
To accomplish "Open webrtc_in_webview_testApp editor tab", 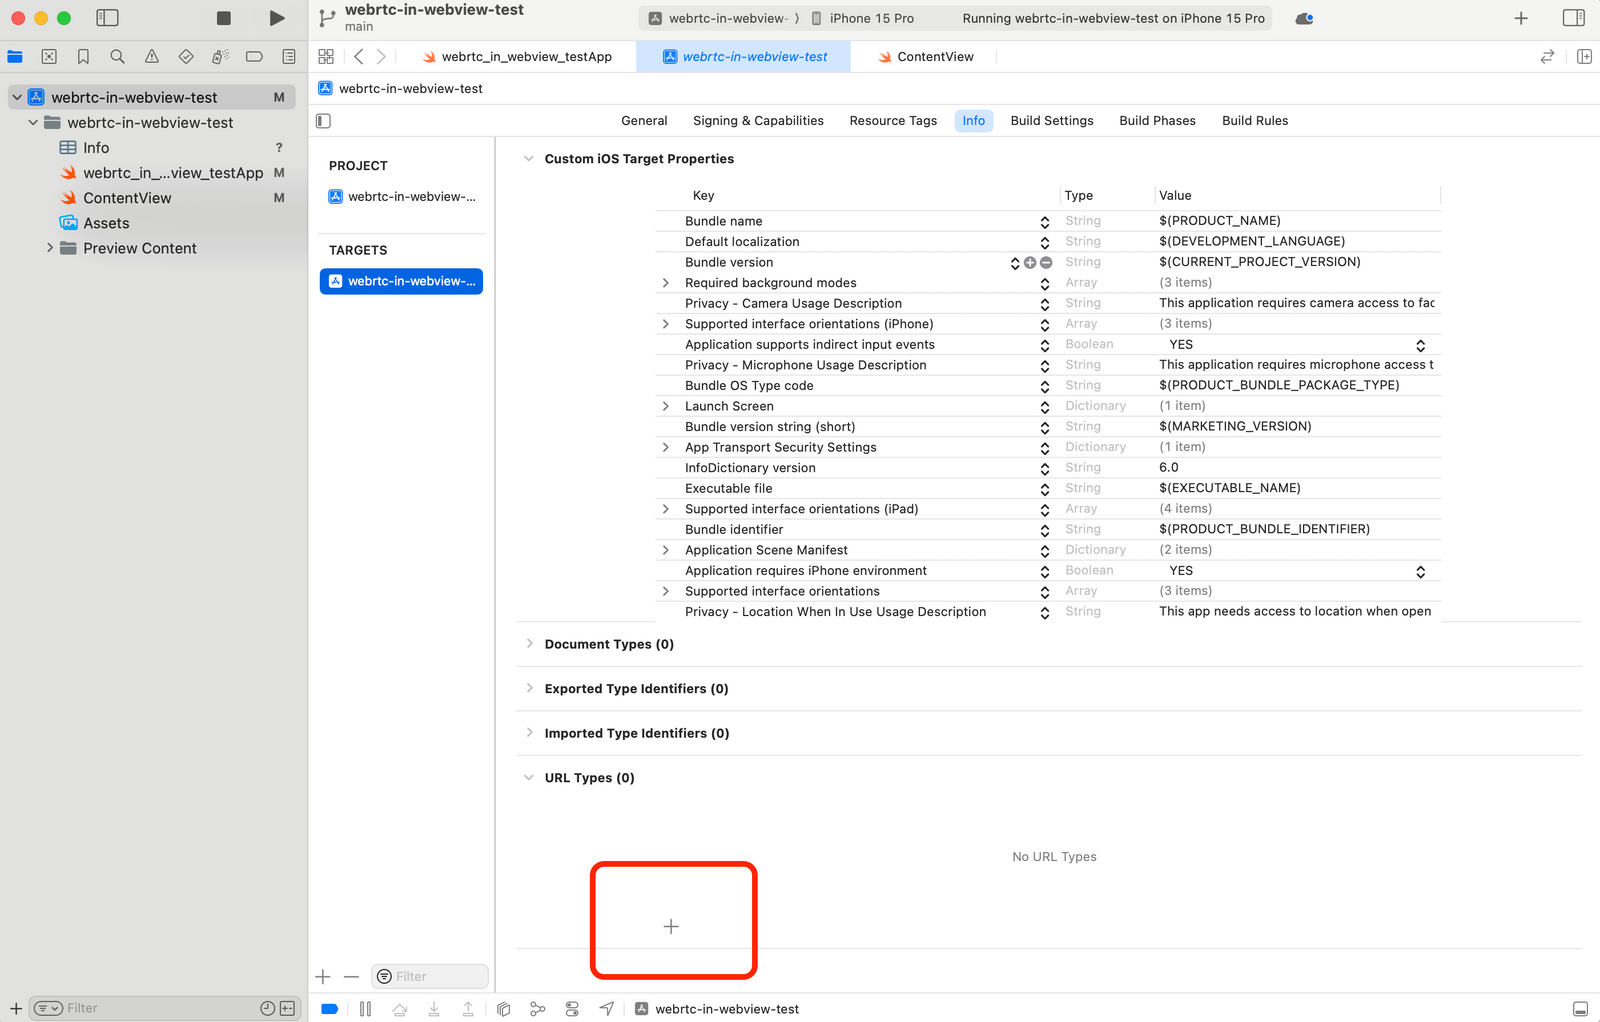I will coord(517,57).
